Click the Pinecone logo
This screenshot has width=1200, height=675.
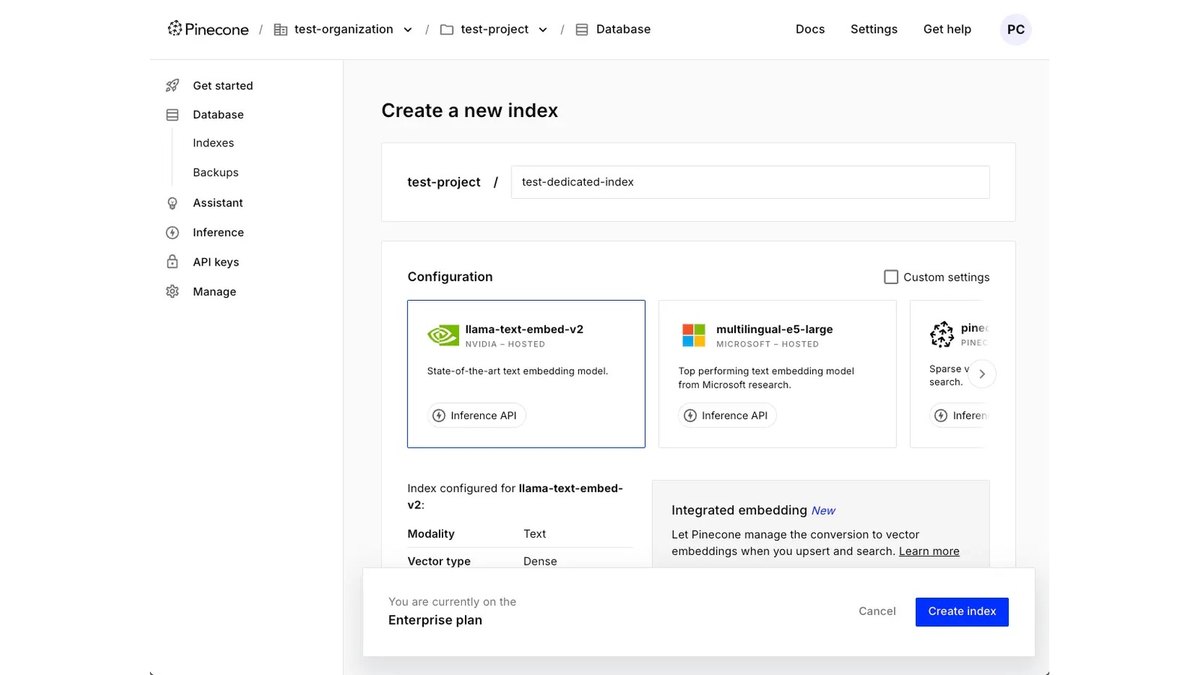point(208,29)
